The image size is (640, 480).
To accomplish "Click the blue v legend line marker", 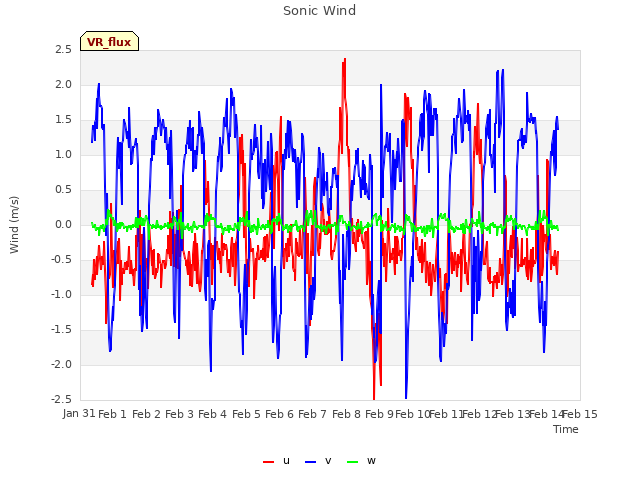I will 311,462.
